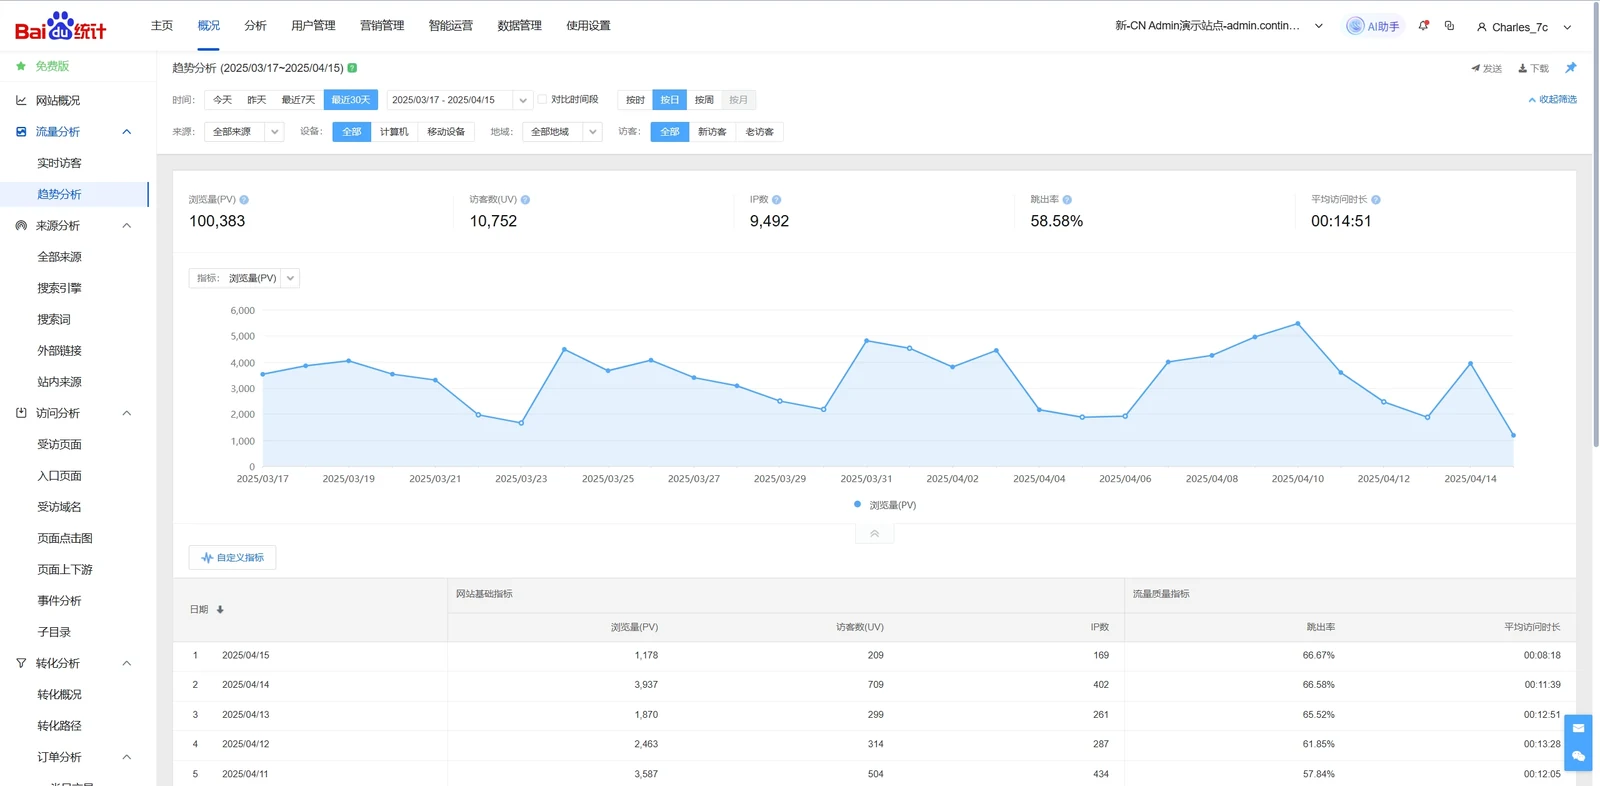Filter visitors by 新访客
Image resolution: width=1600 pixels, height=786 pixels.
point(712,132)
